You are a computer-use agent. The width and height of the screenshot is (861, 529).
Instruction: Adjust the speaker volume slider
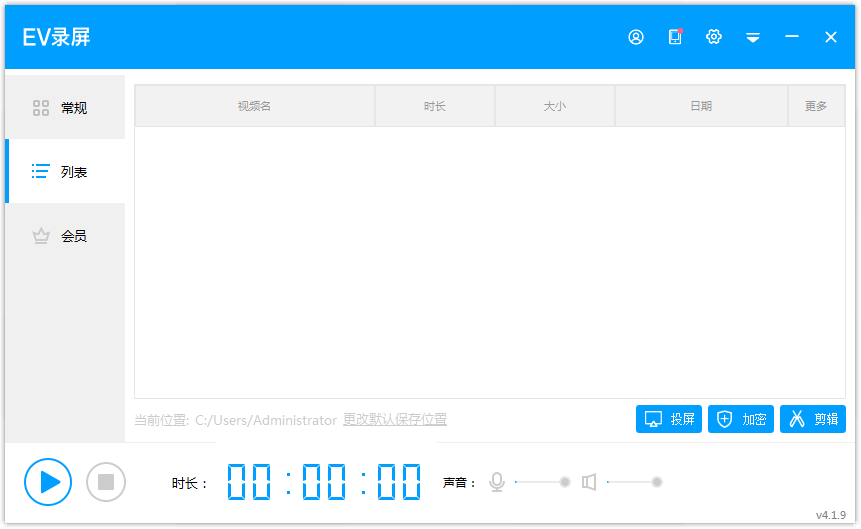[656, 482]
